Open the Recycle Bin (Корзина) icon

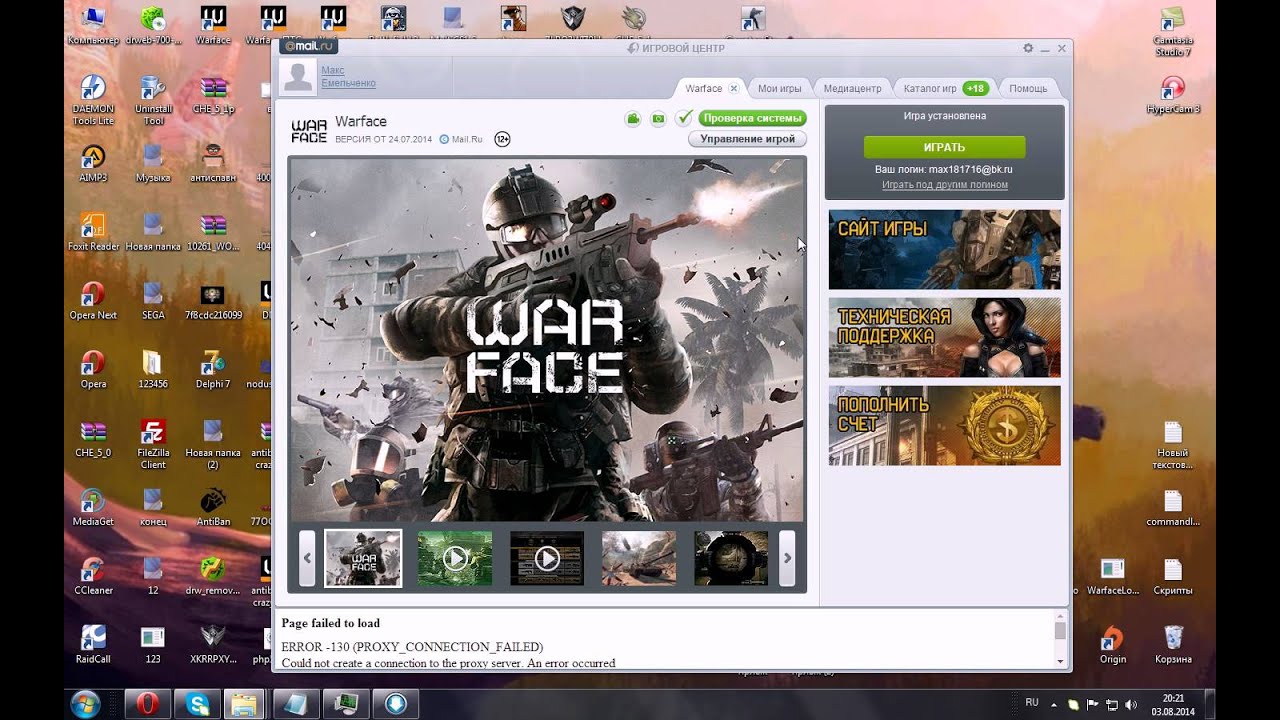1173,645
